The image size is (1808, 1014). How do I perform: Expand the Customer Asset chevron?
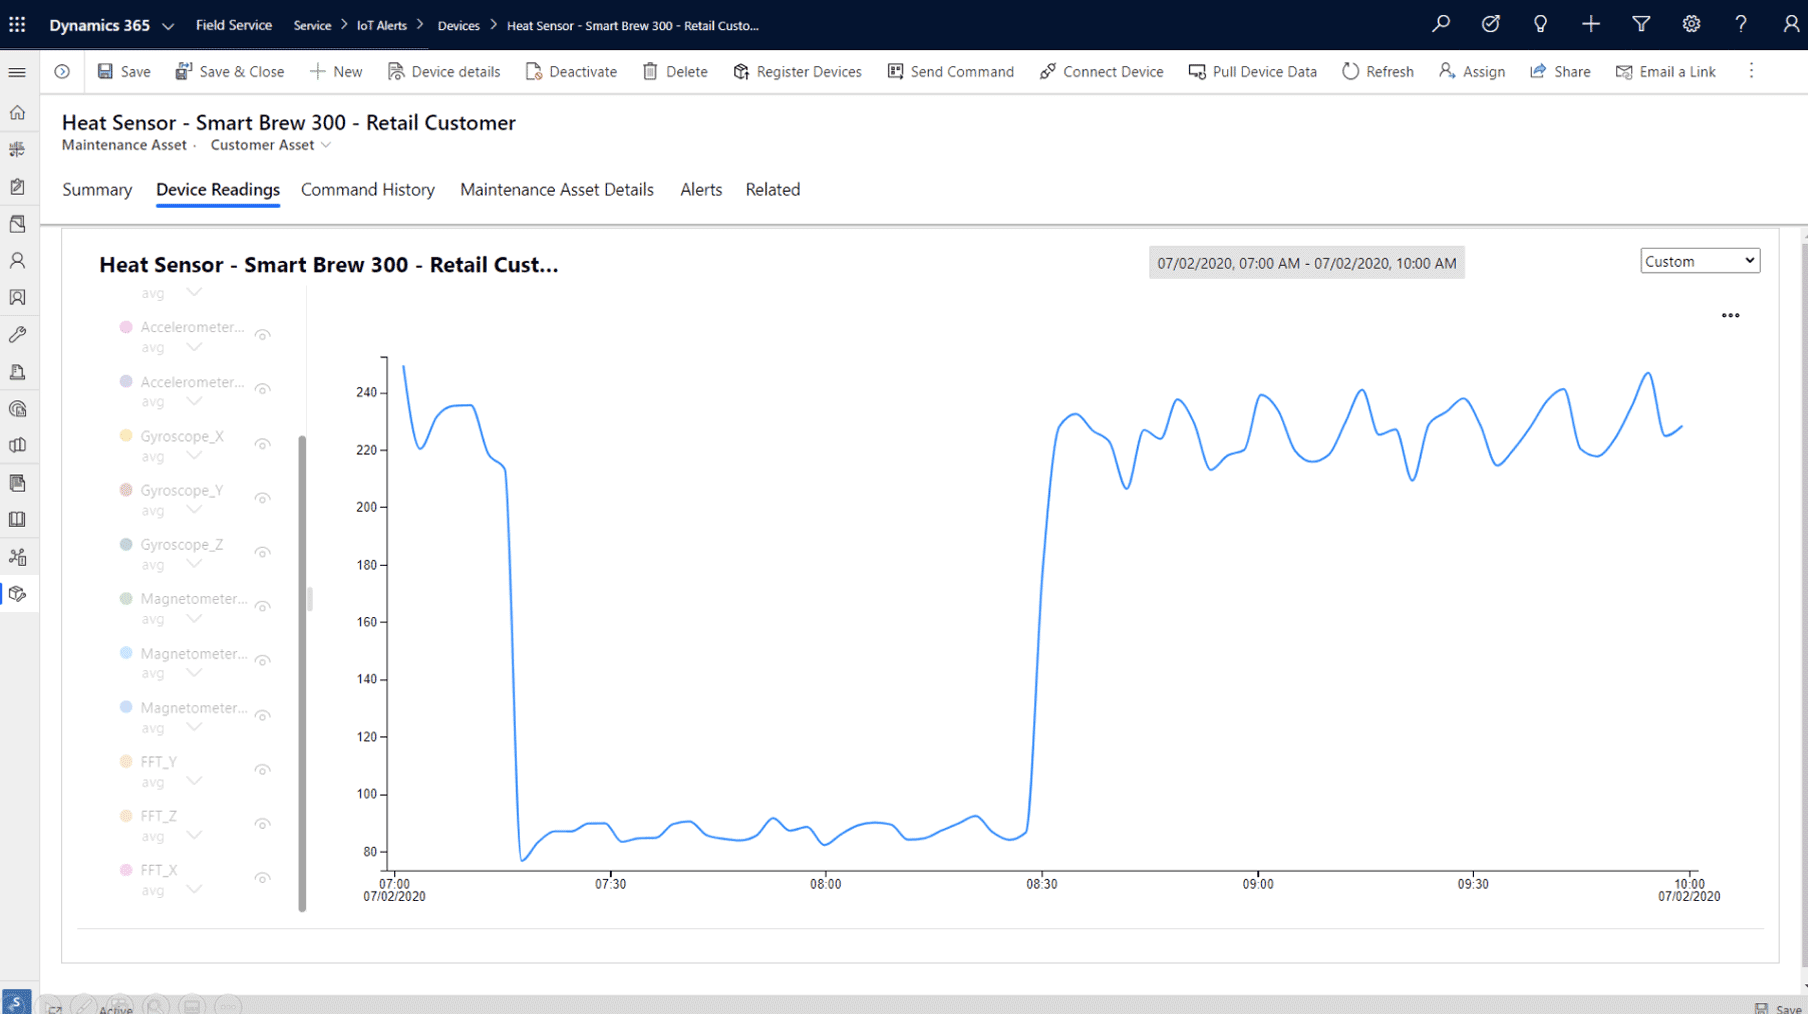(x=325, y=145)
